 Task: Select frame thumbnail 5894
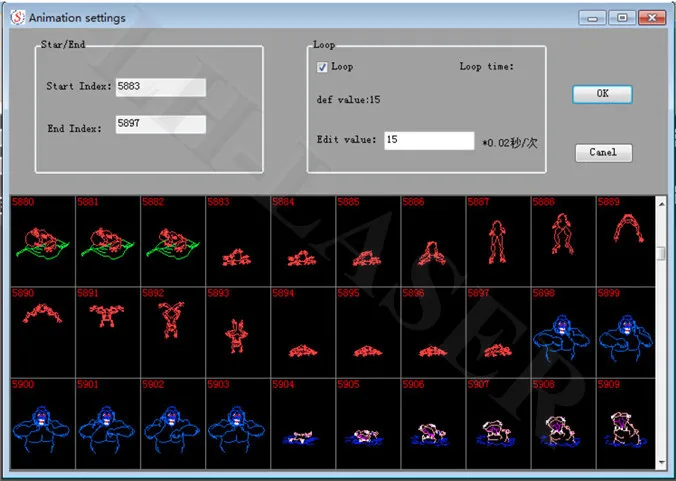(x=304, y=332)
